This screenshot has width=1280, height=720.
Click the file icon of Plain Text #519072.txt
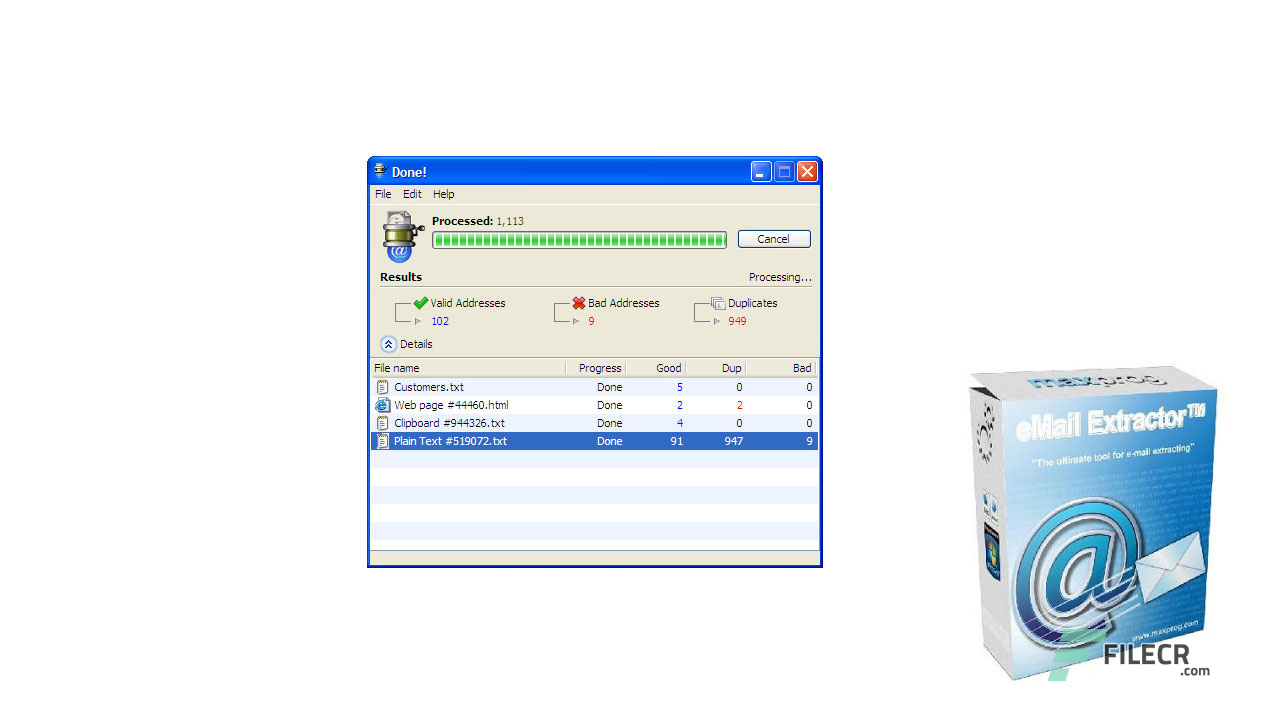point(382,441)
